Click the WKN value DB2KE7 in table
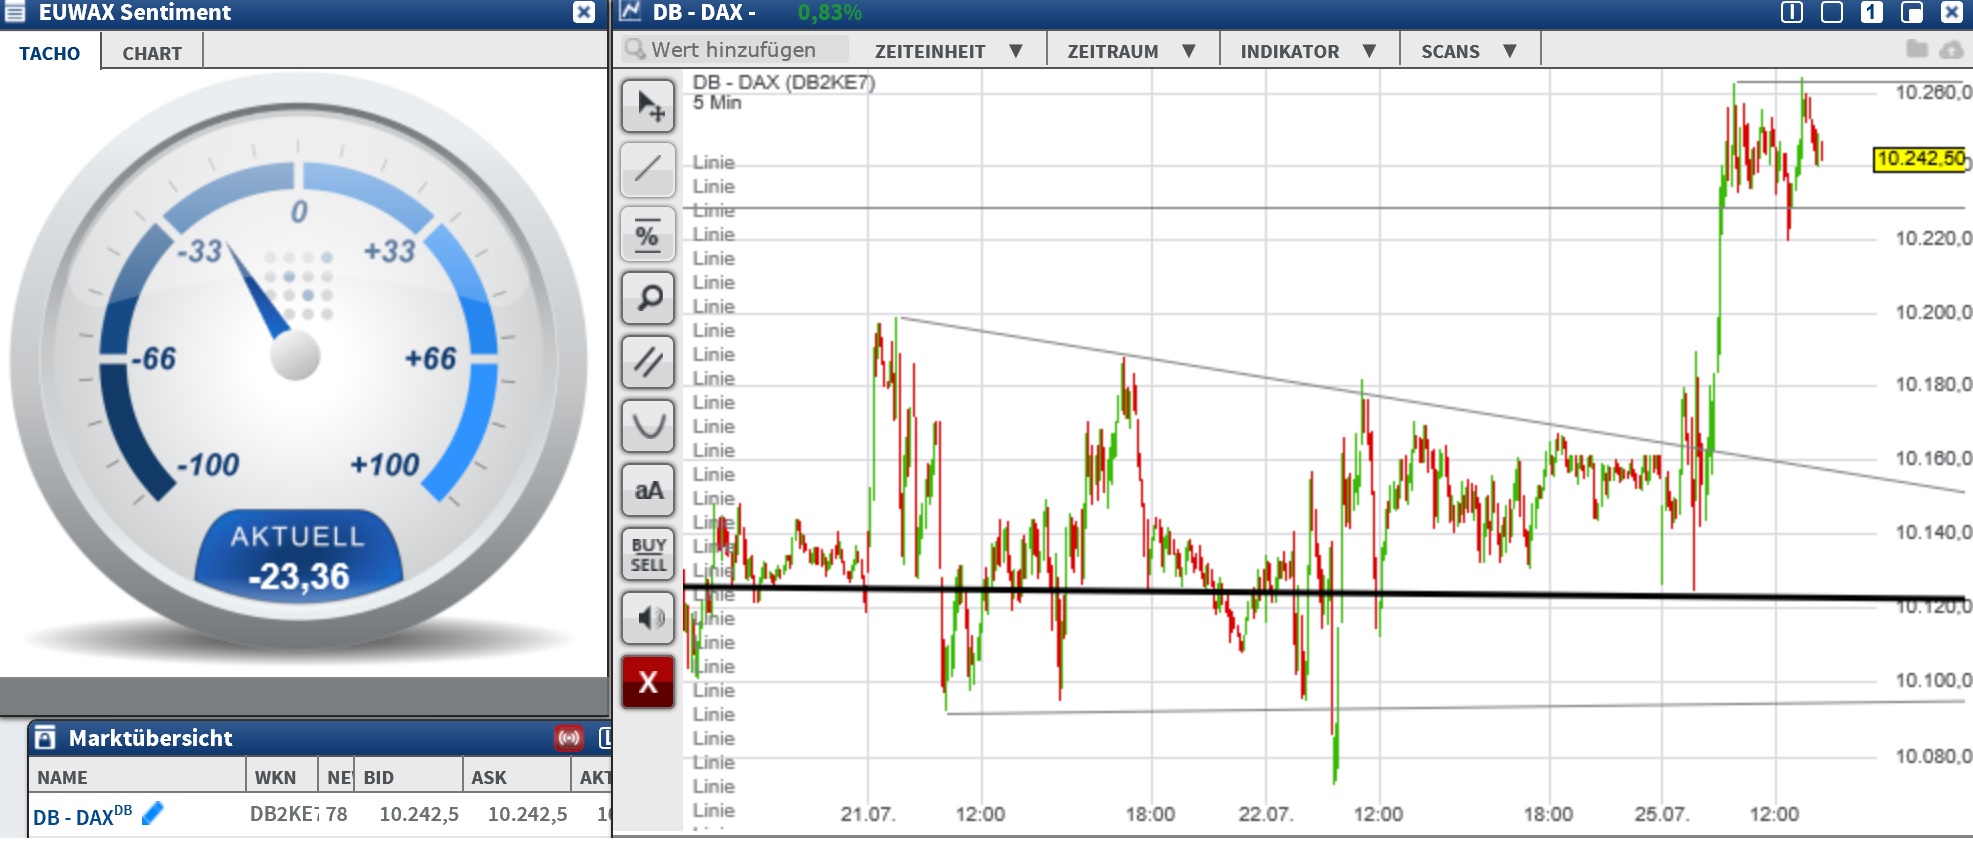The image size is (1973, 866). [284, 814]
